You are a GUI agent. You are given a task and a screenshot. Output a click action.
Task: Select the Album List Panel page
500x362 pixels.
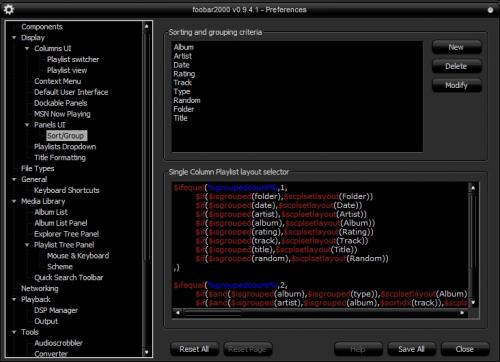point(61,223)
